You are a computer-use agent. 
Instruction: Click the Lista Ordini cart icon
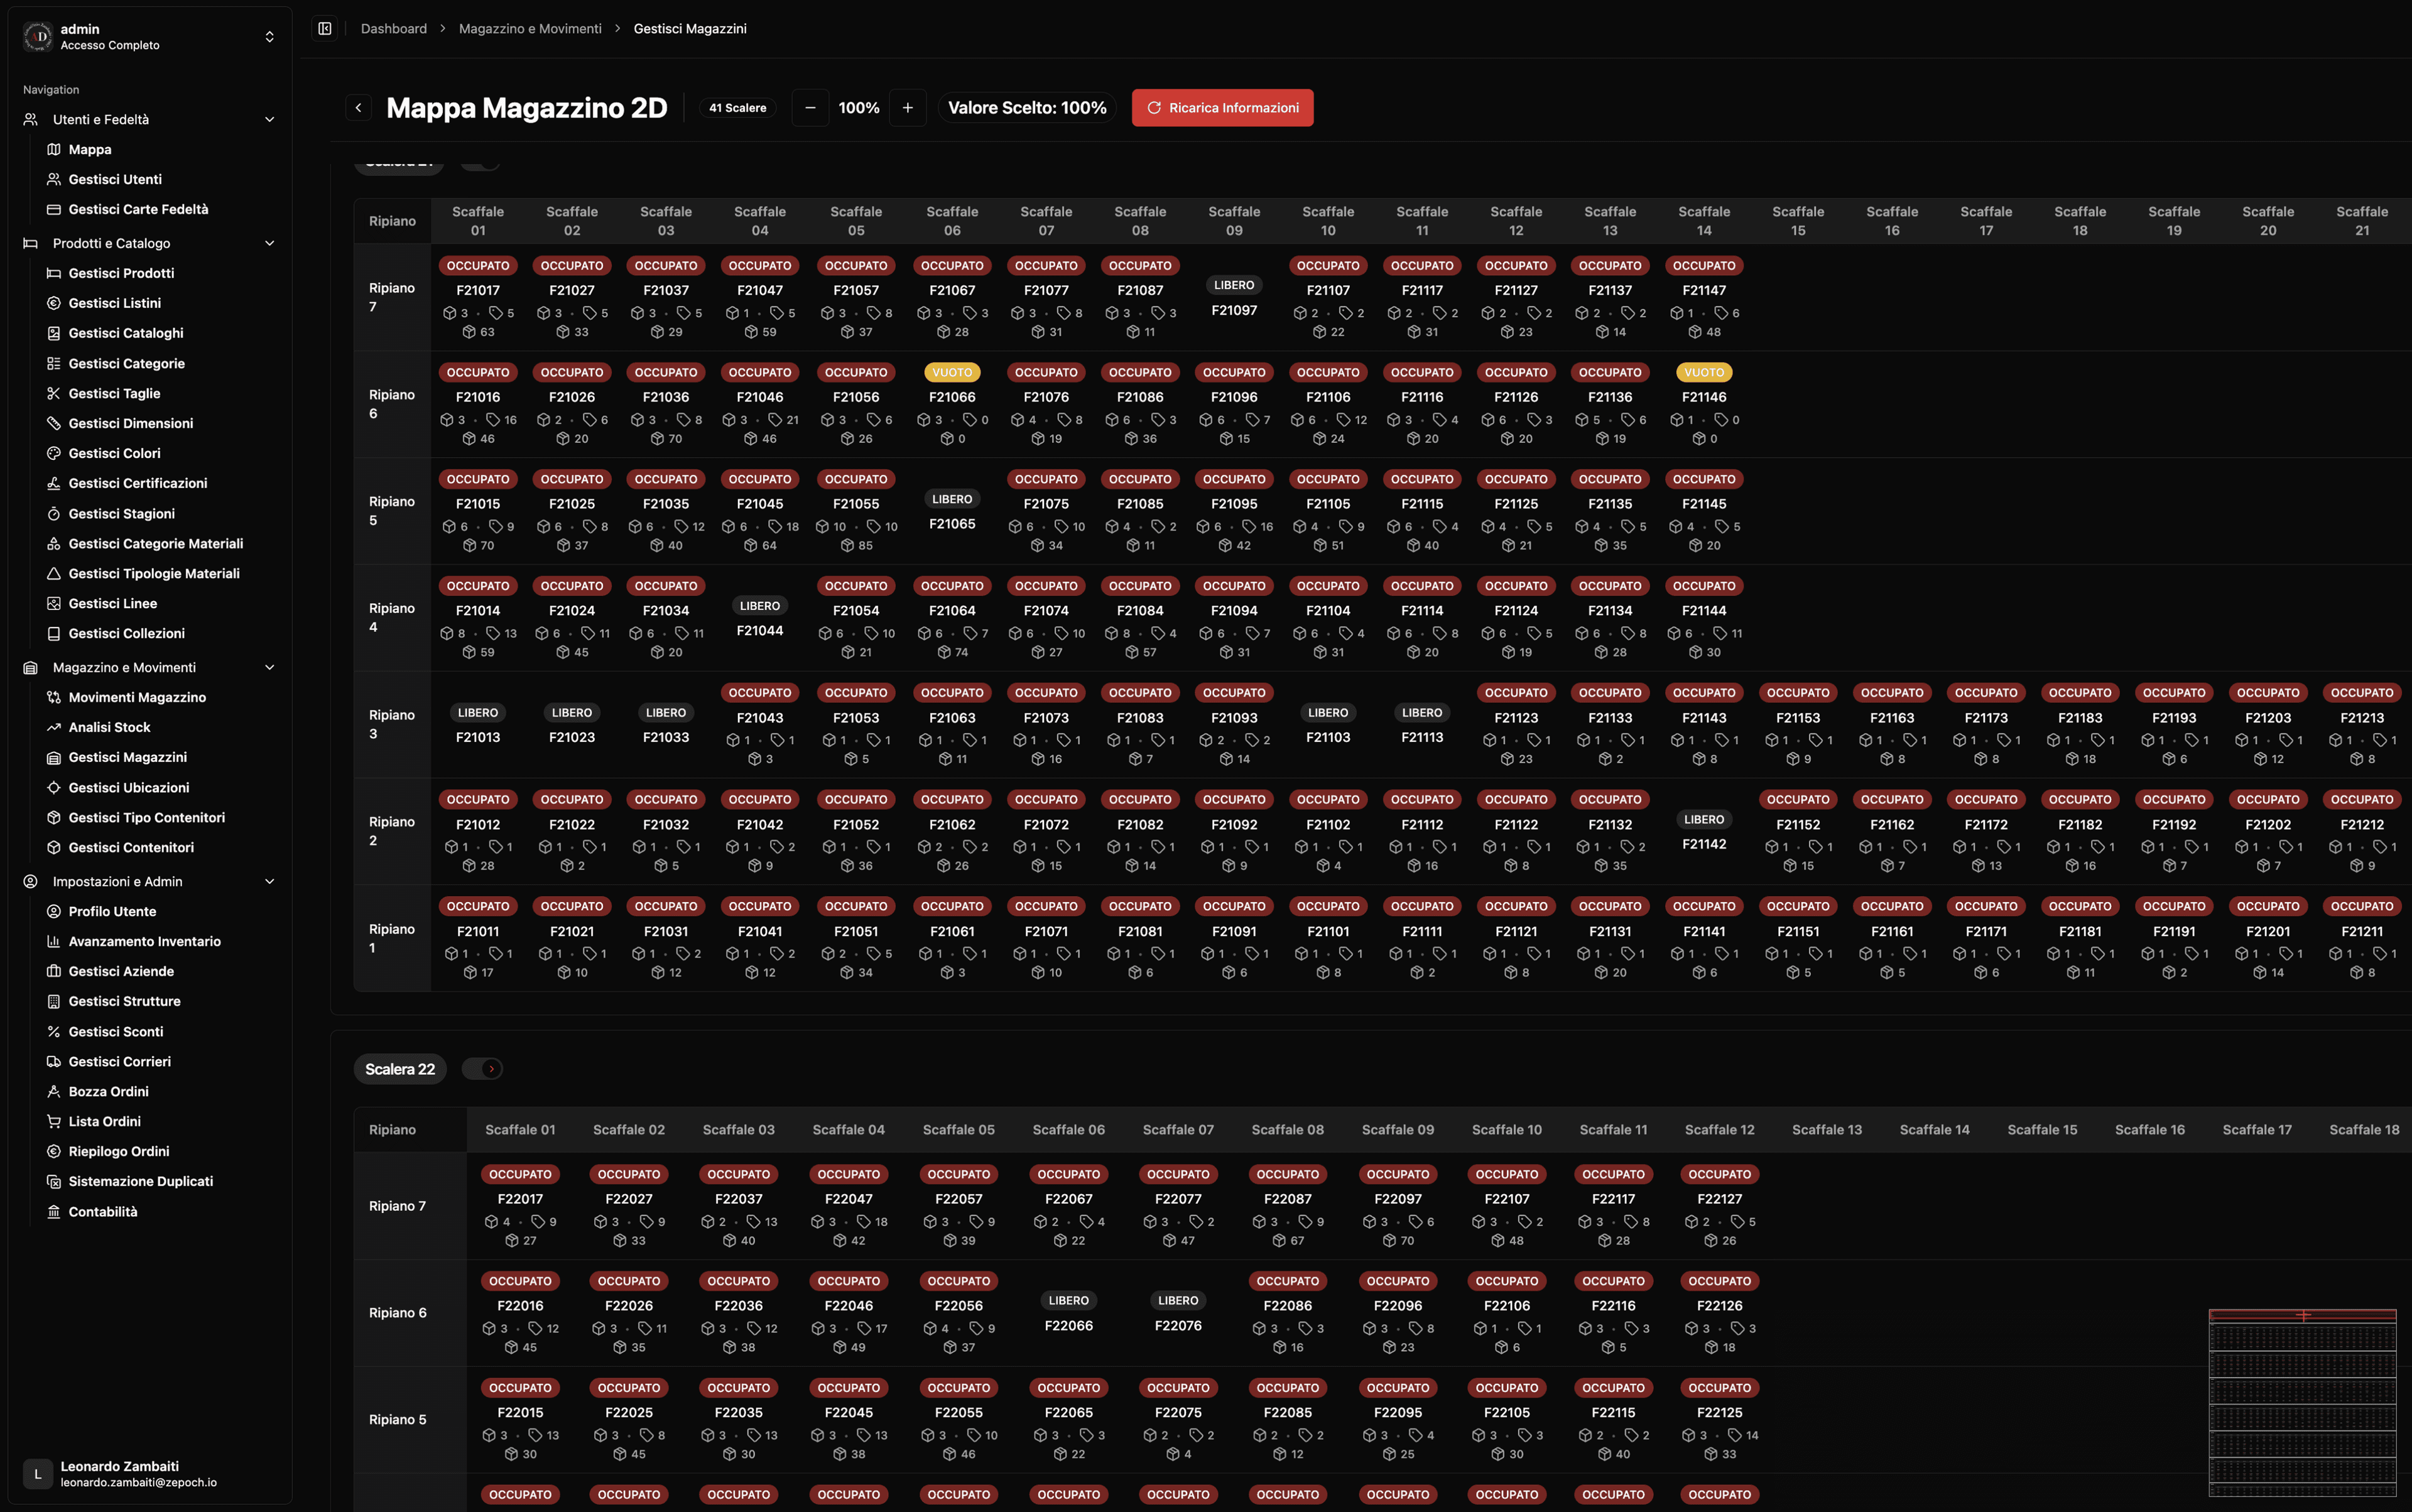click(54, 1121)
